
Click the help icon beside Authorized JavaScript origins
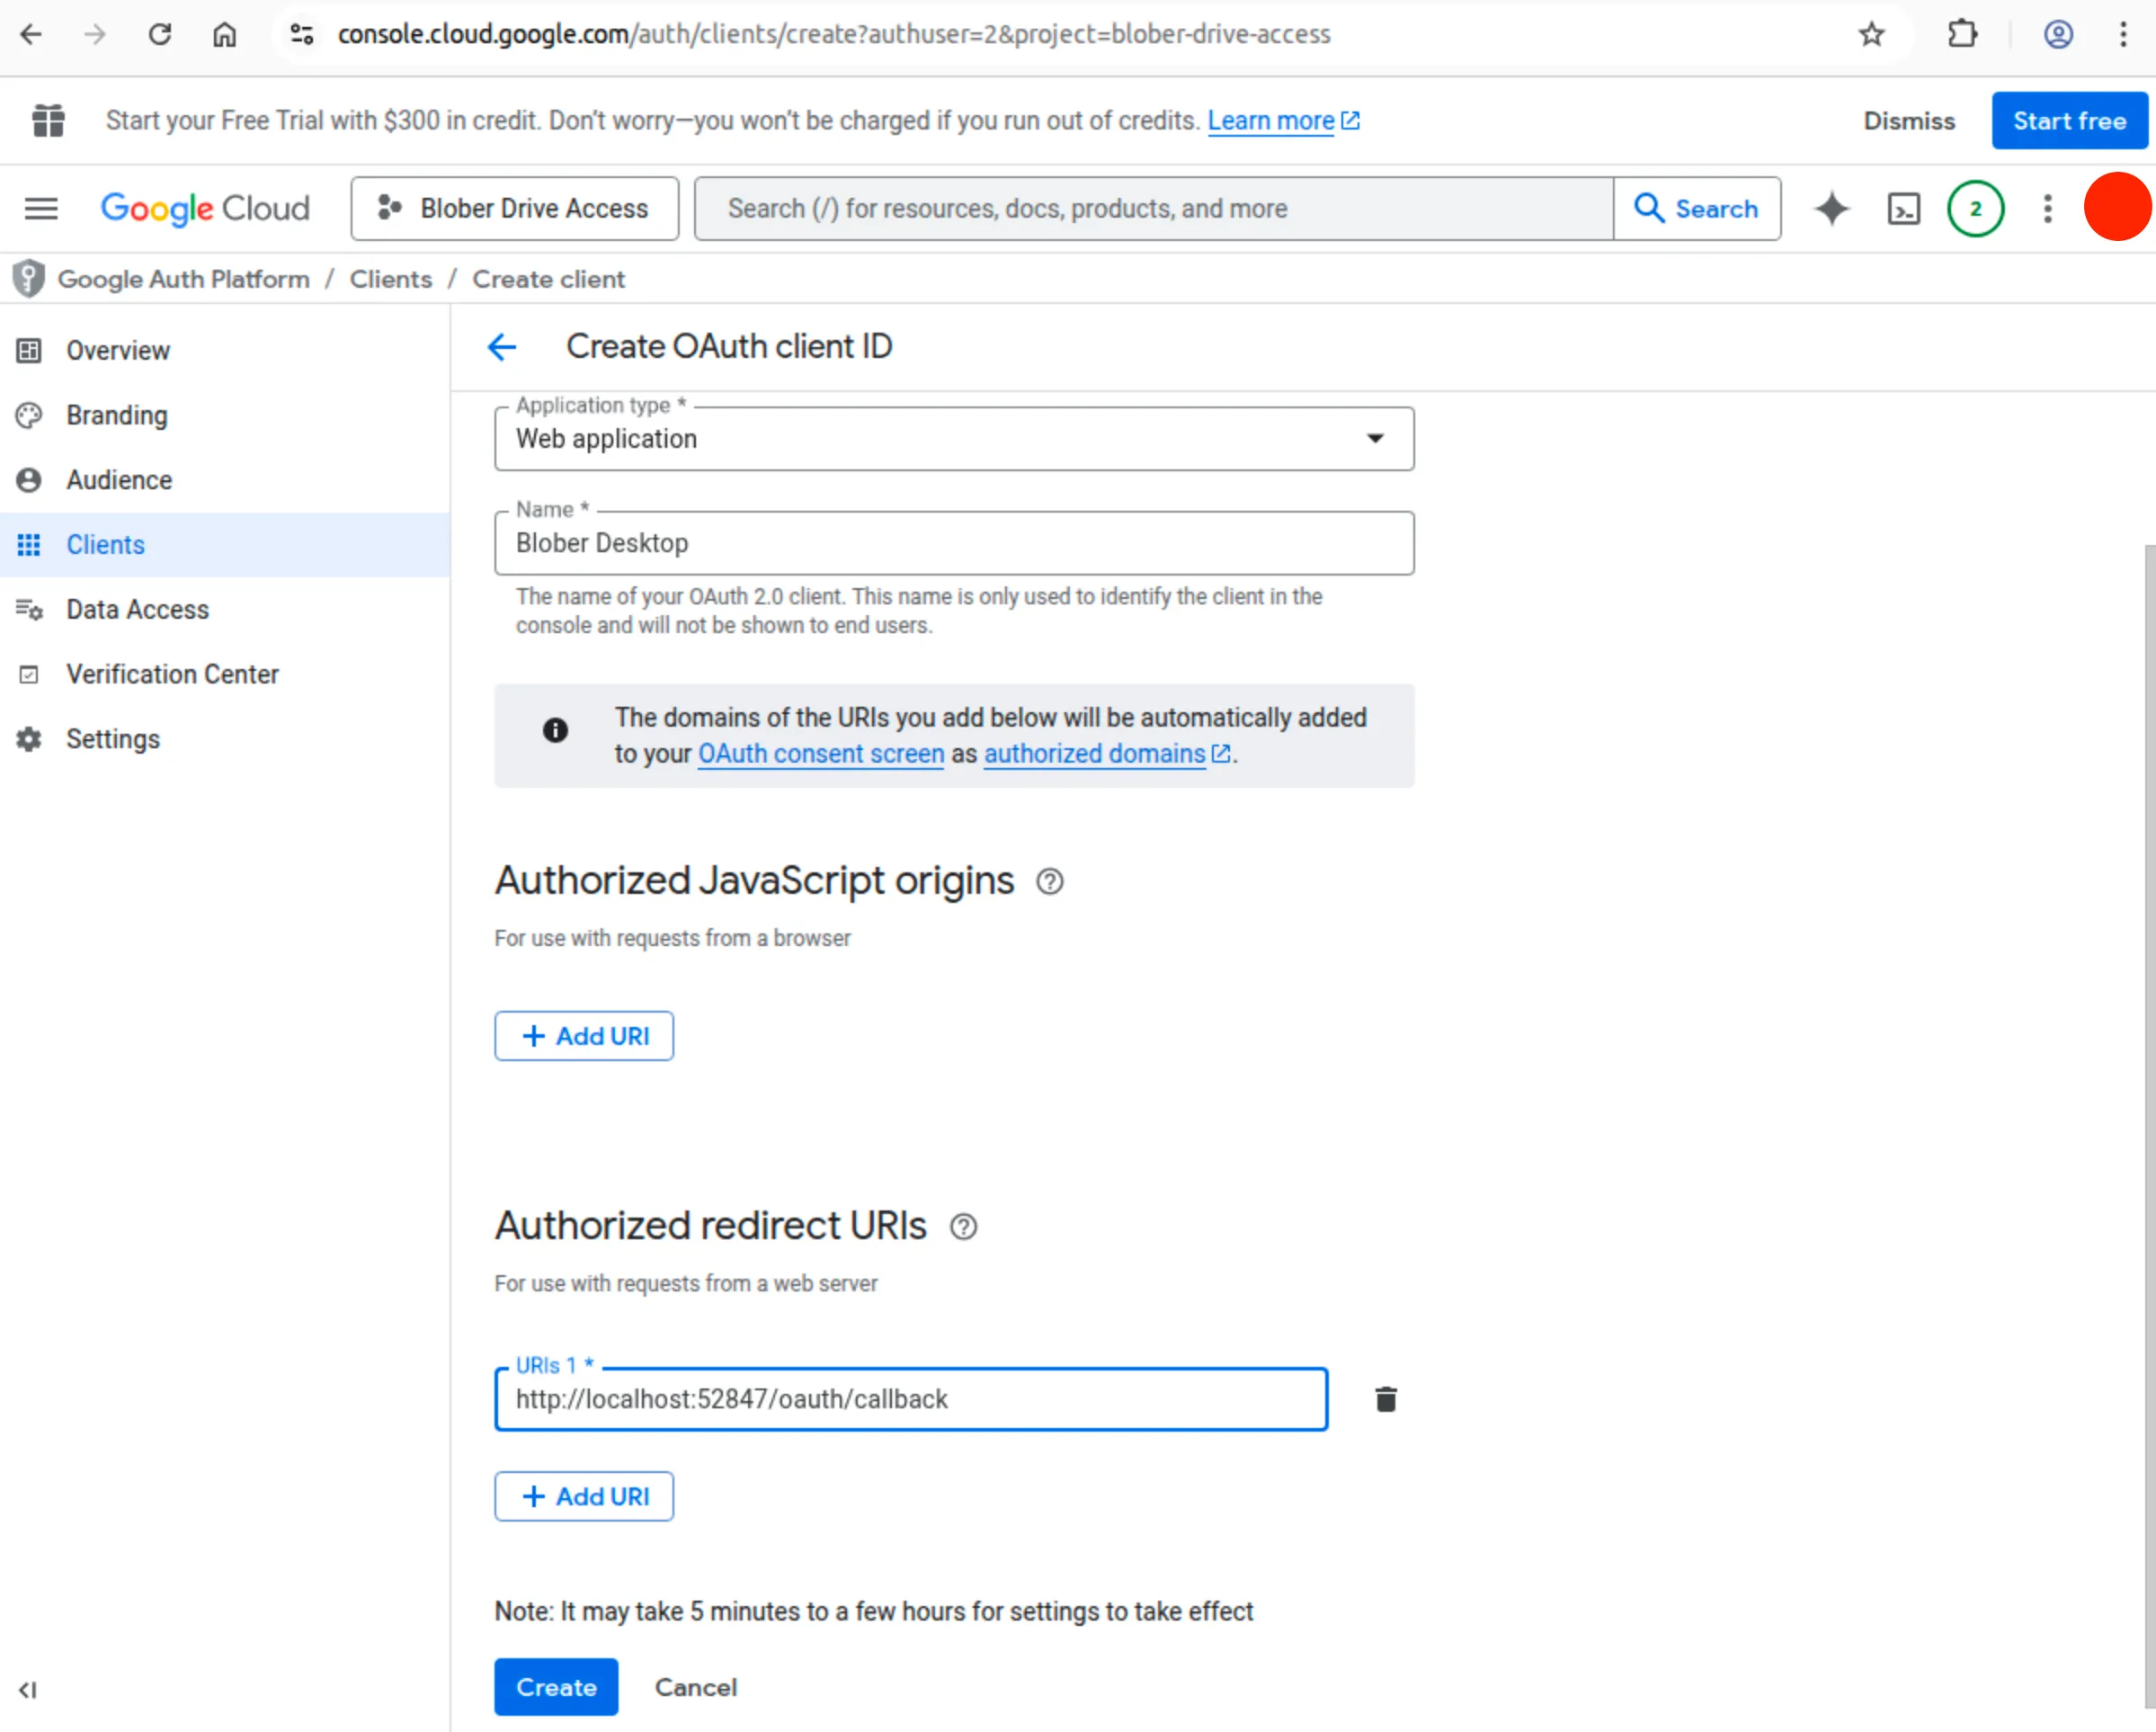click(1050, 881)
